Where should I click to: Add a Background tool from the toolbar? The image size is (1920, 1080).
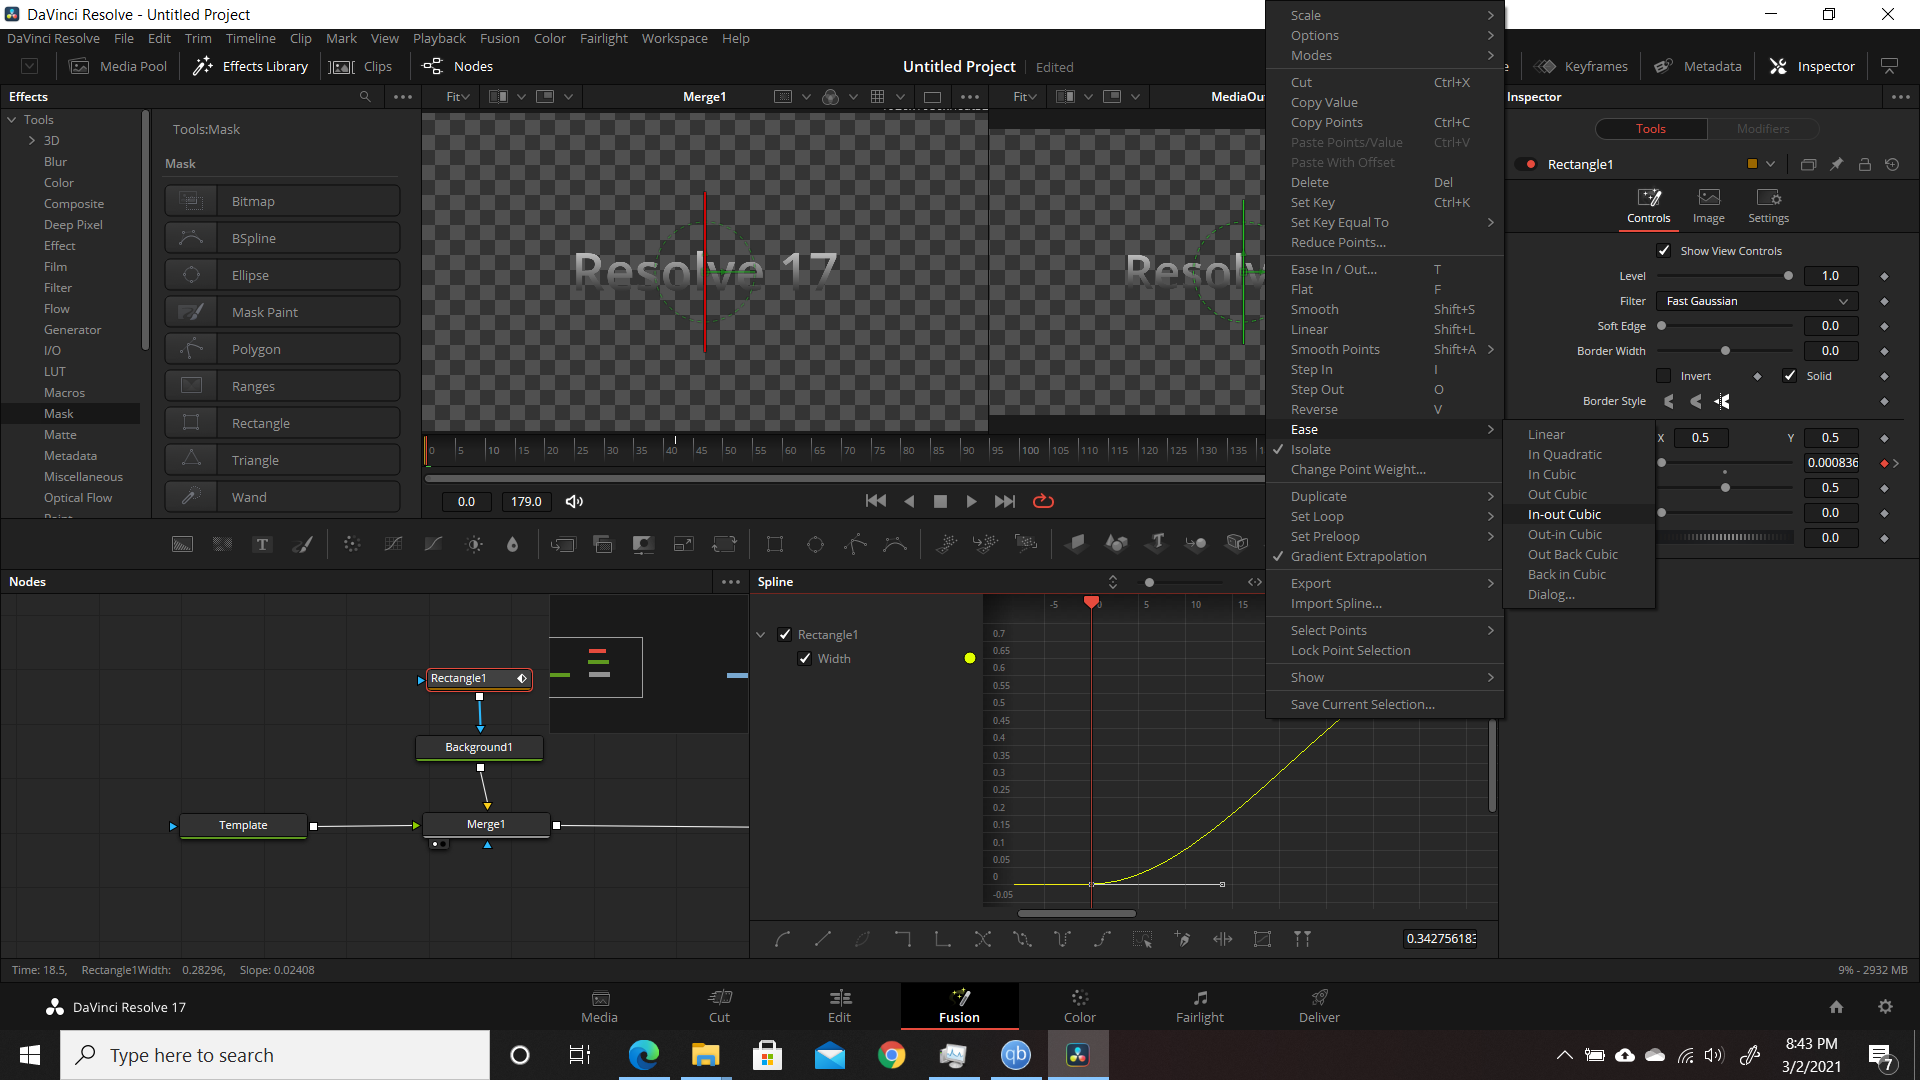tap(182, 544)
